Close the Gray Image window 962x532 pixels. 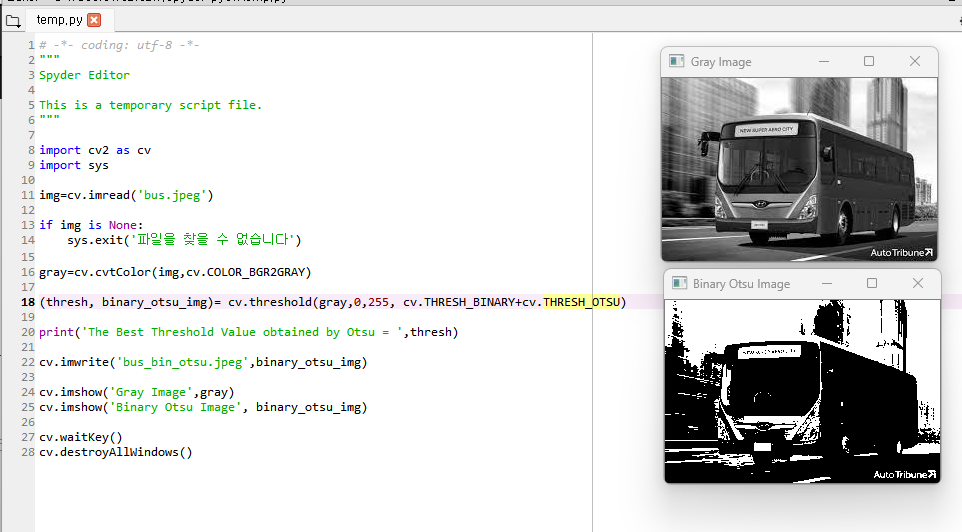[915, 61]
